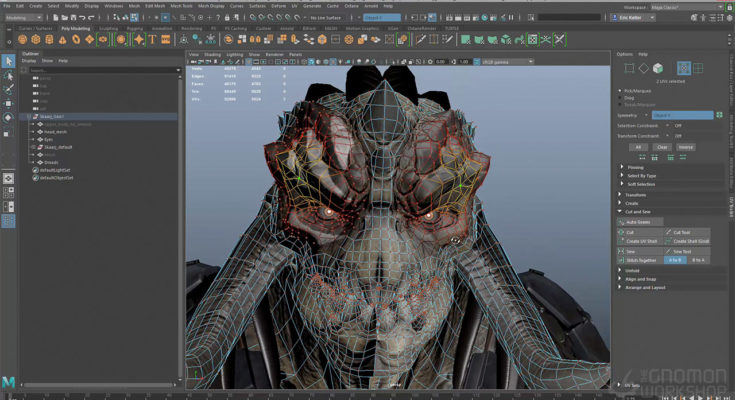
Task: Click the Redo arrow icon
Action: point(91,17)
